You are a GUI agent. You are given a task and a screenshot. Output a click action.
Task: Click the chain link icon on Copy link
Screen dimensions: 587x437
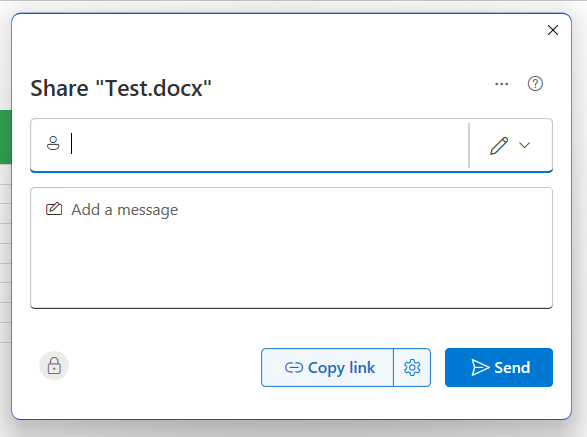294,368
